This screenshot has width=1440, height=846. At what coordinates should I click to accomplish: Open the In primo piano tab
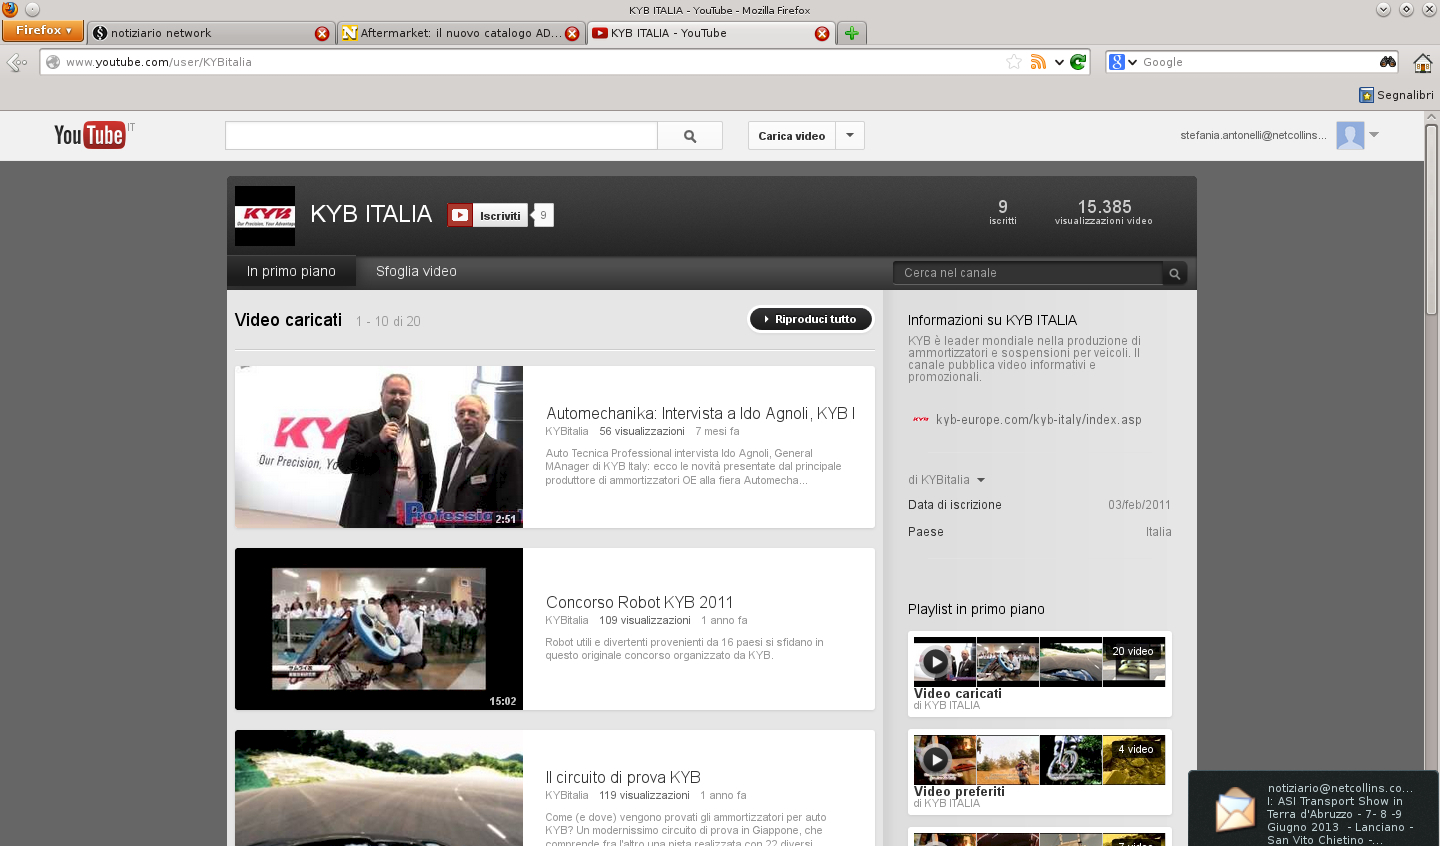[291, 271]
